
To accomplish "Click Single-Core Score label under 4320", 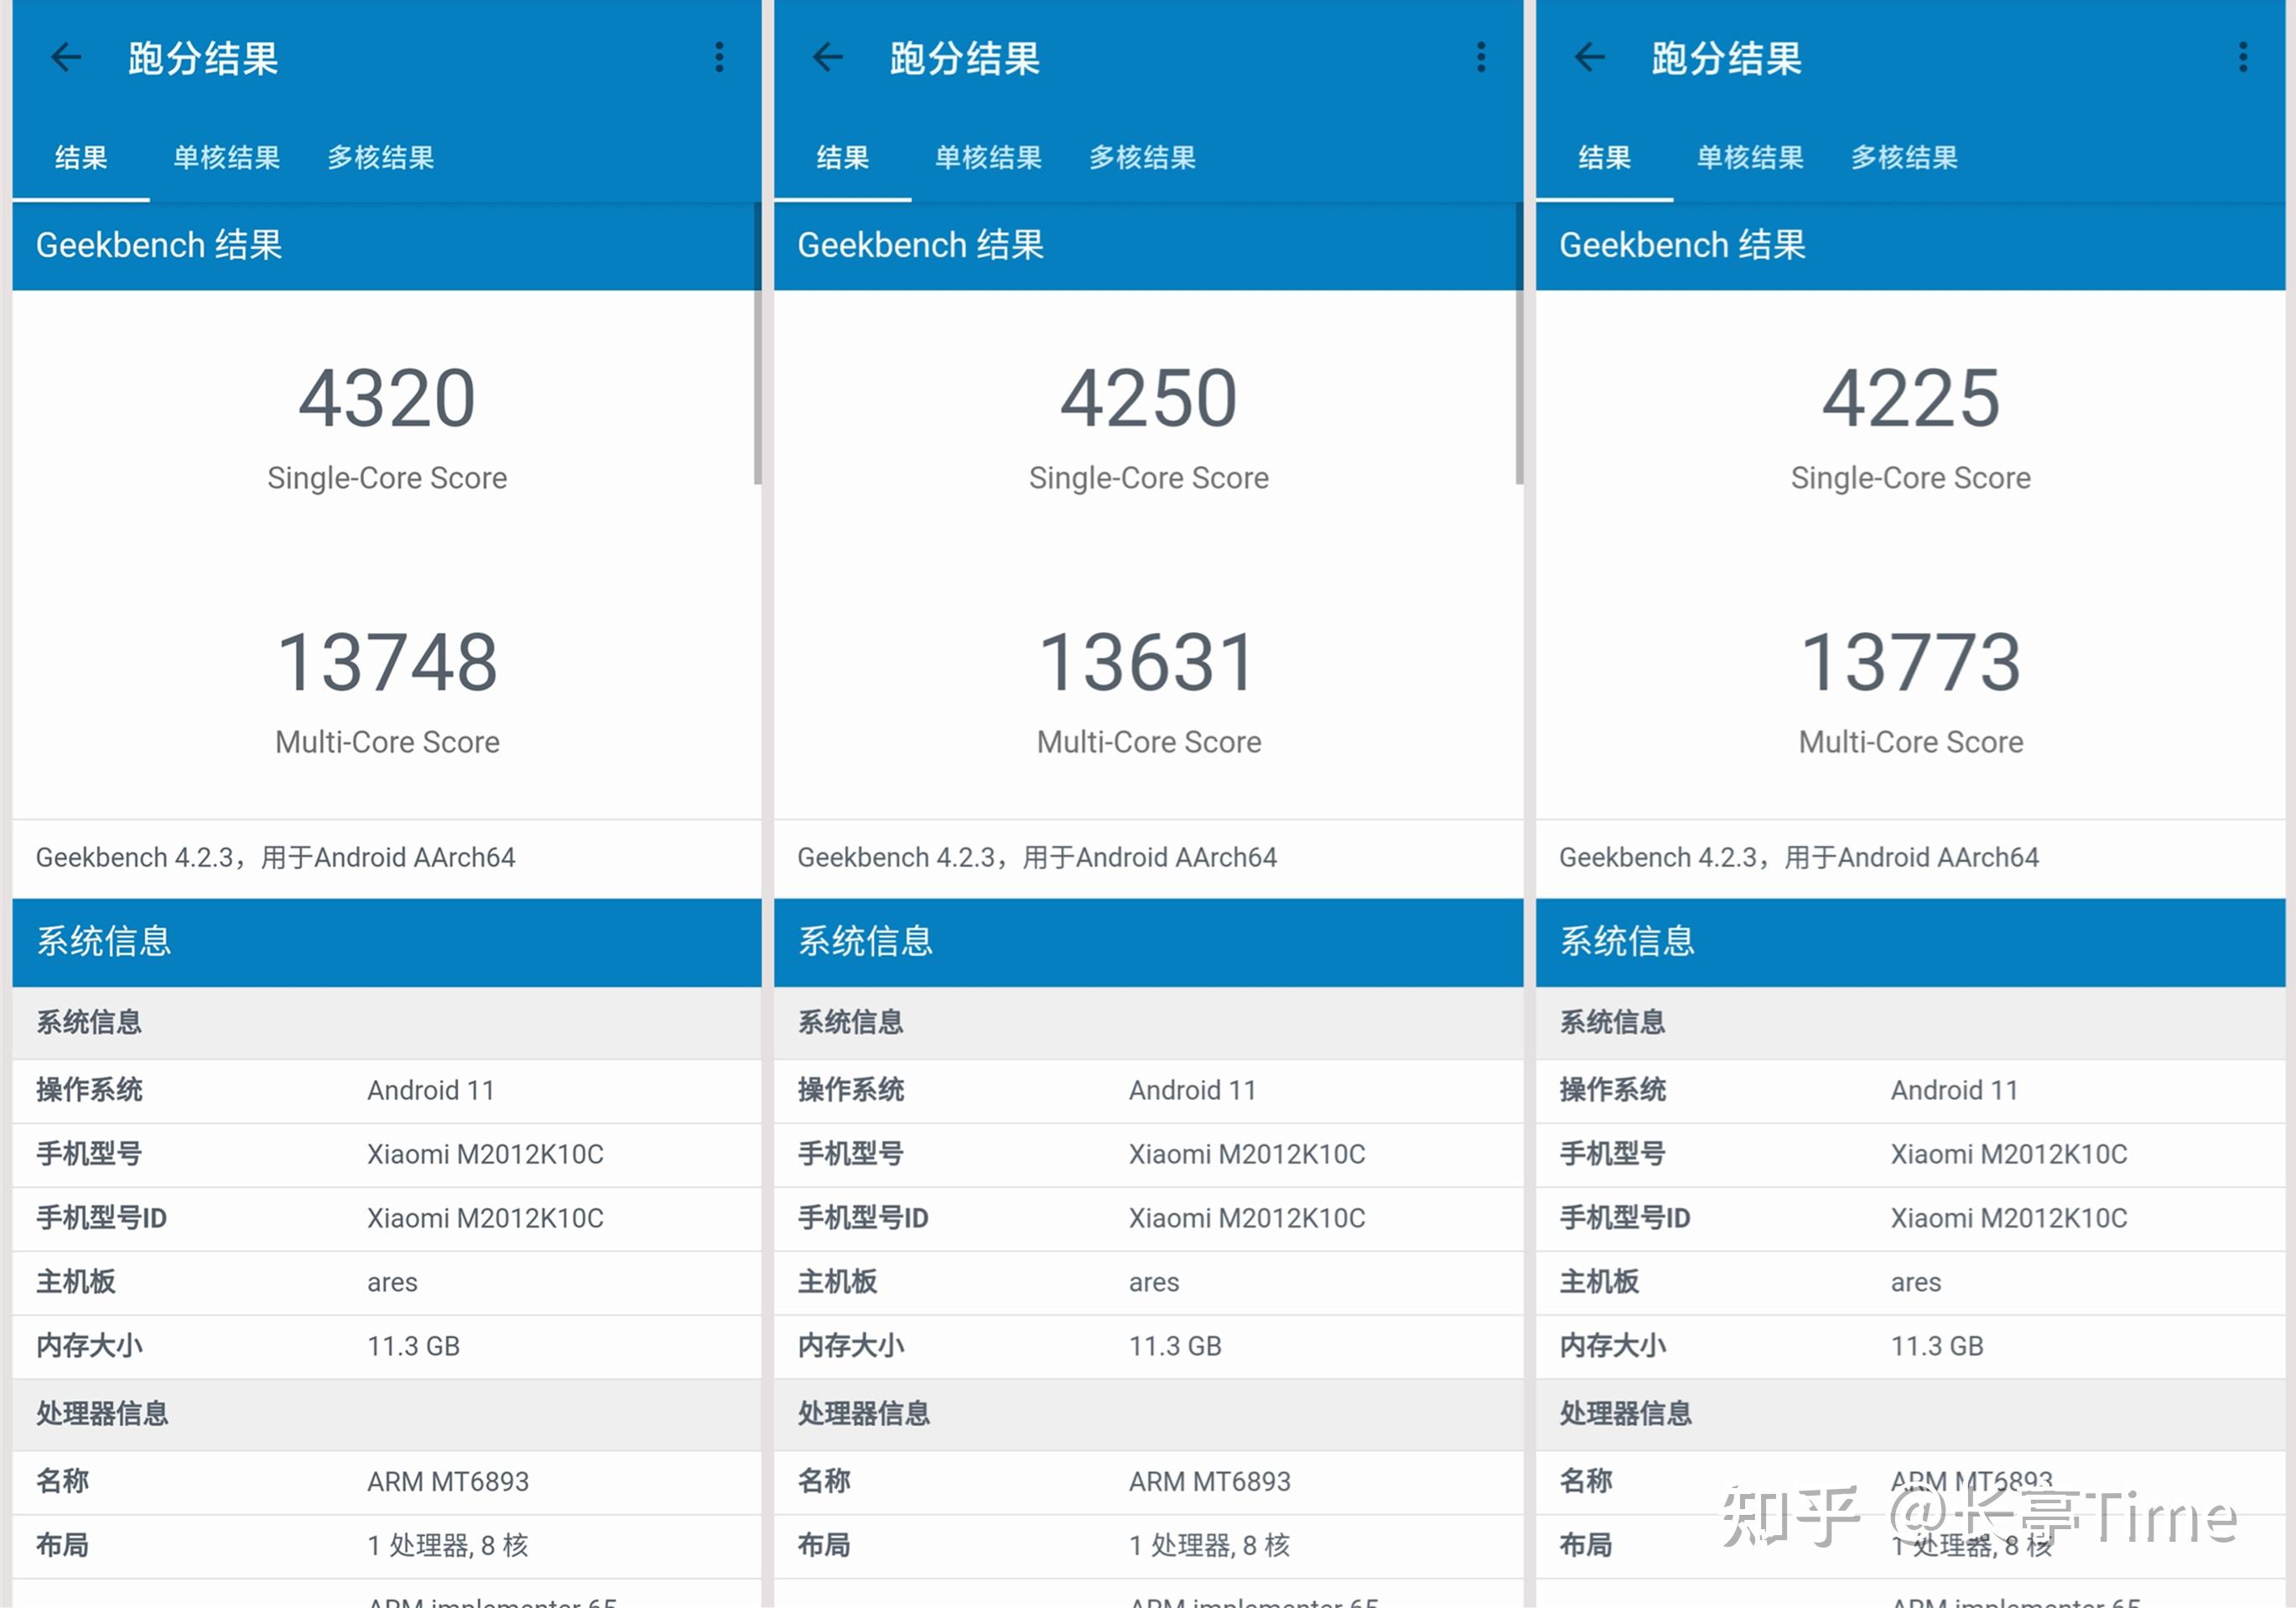I will click(x=387, y=478).
